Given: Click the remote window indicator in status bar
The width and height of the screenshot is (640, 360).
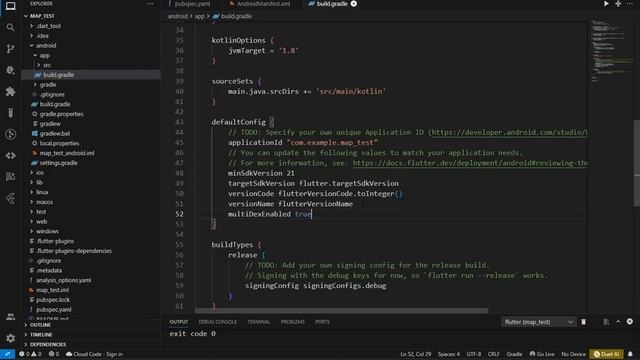Looking at the screenshot, I should point(7,354).
